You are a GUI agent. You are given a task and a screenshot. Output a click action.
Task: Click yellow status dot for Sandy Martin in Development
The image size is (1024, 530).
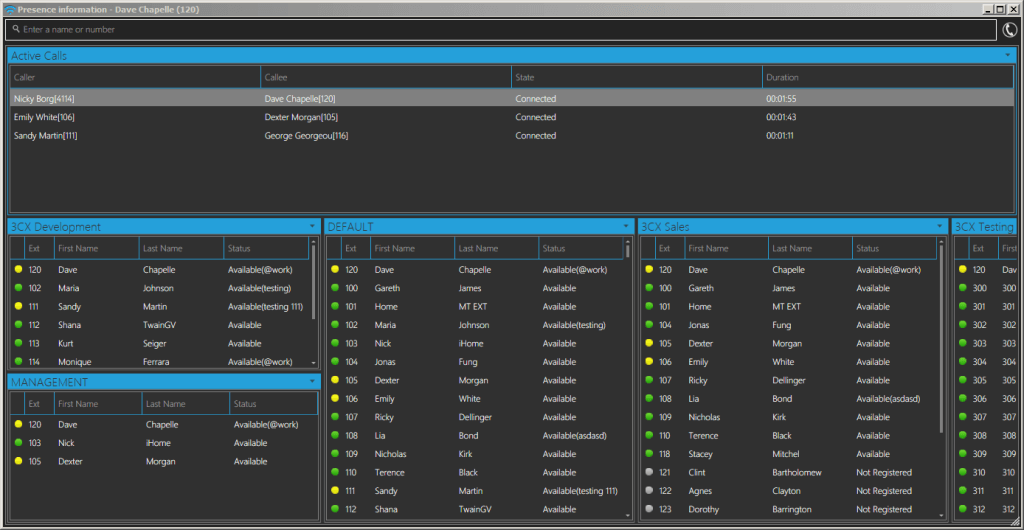[18, 306]
